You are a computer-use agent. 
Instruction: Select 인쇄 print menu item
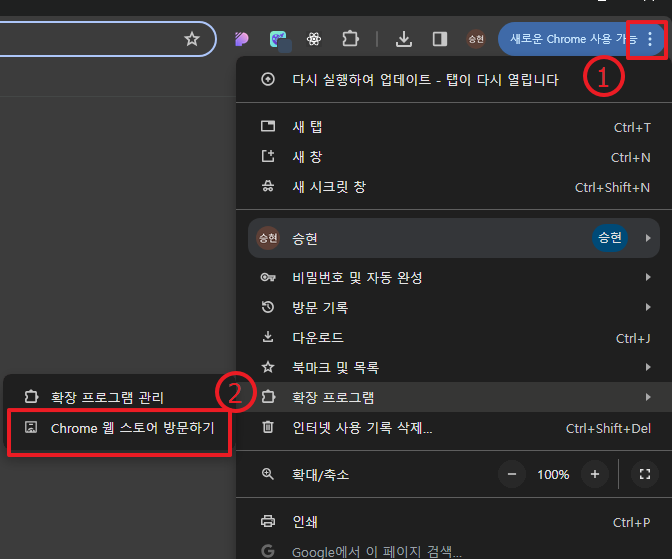click(454, 522)
